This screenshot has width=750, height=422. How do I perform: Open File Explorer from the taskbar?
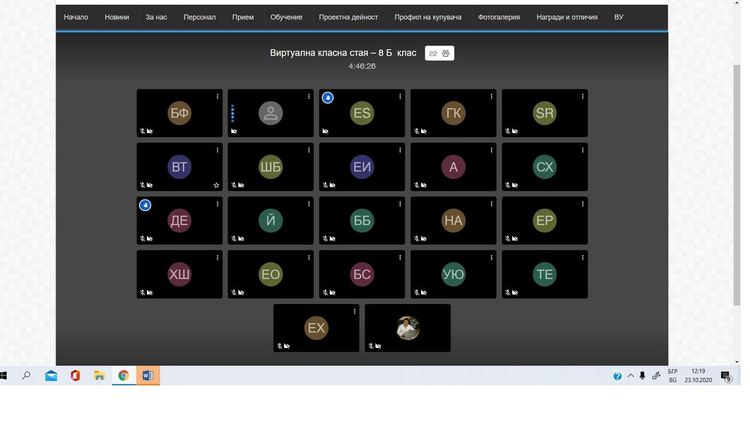99,376
